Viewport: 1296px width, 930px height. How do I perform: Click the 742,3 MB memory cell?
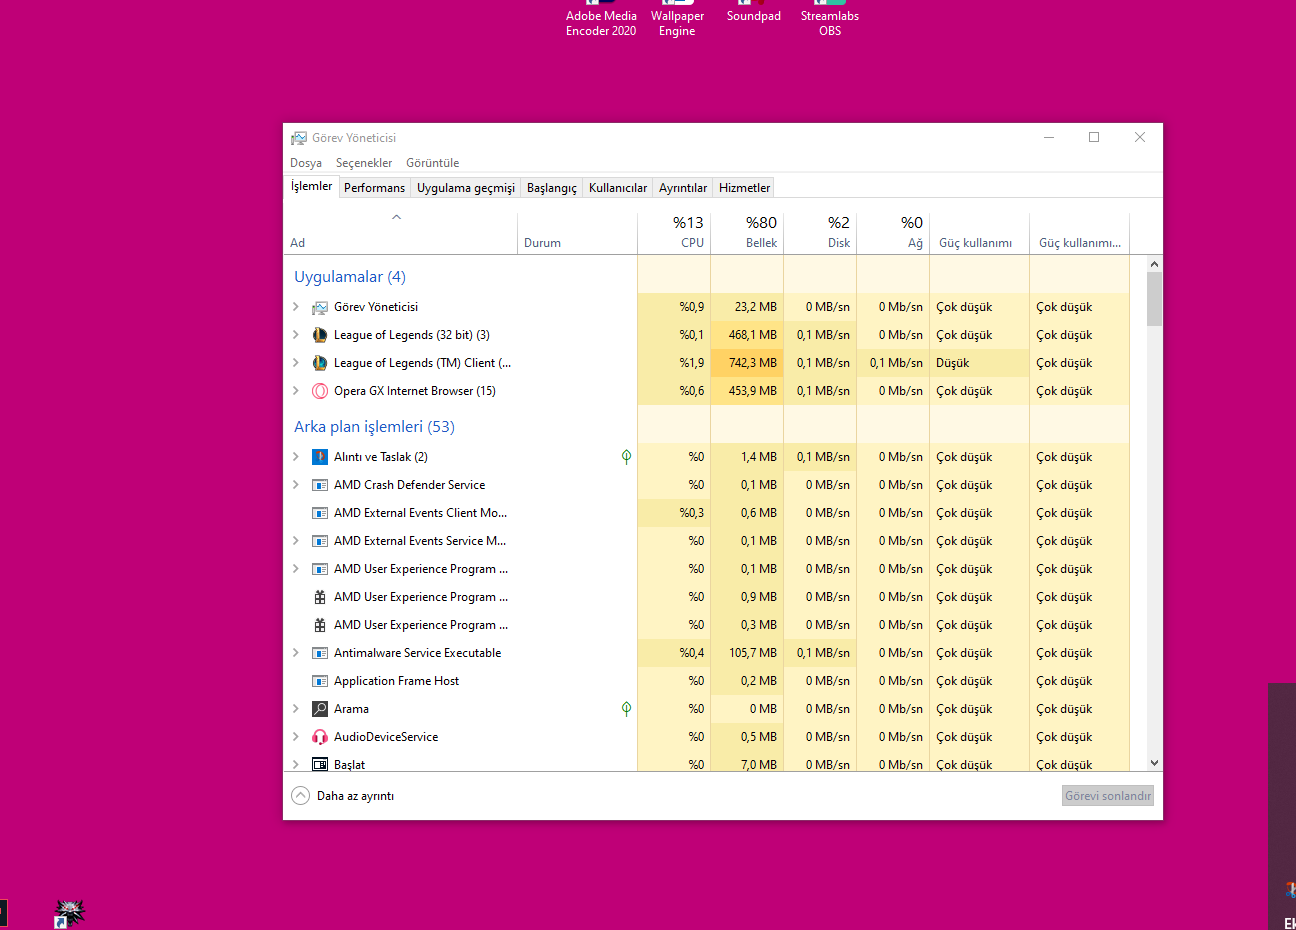[x=747, y=363]
